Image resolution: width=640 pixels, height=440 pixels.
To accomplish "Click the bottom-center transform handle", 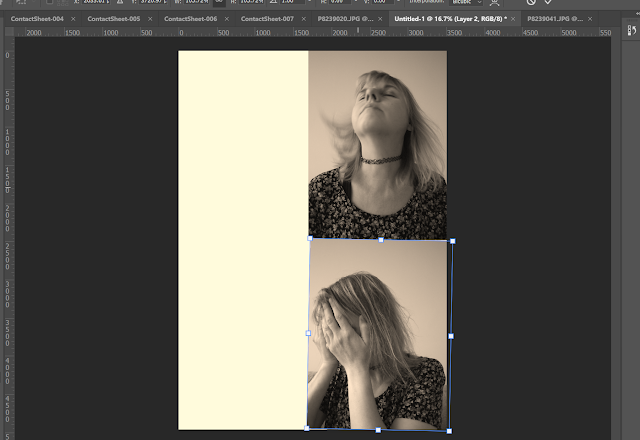I will [x=378, y=430].
